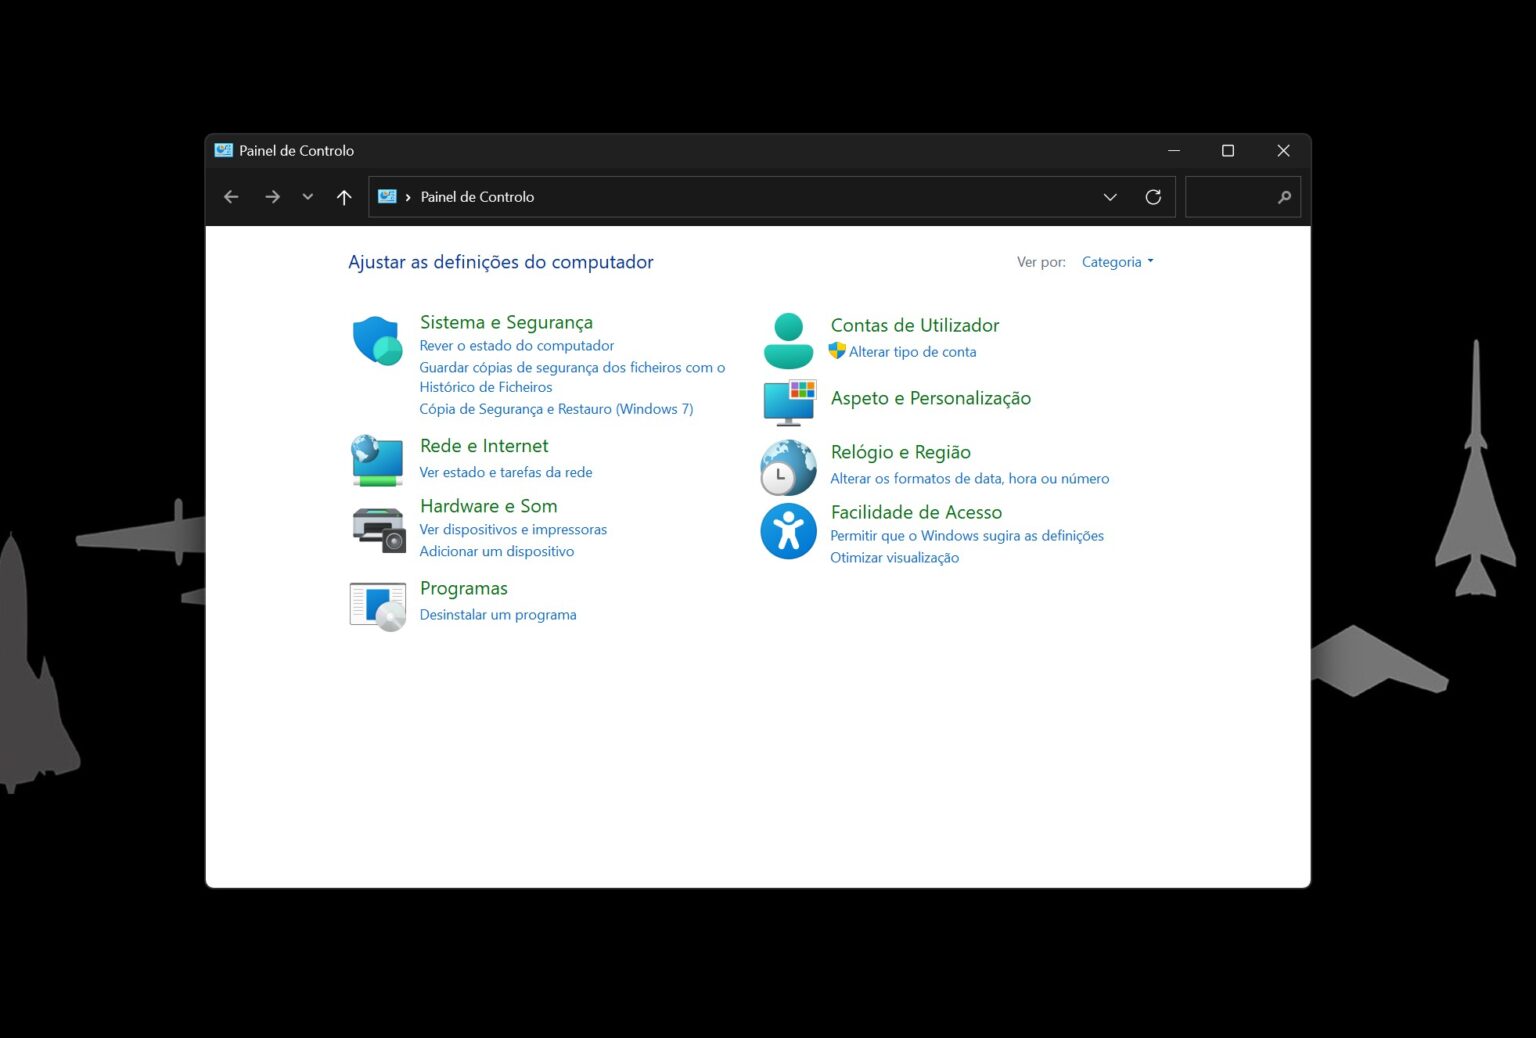Go forward with the right arrow
The height and width of the screenshot is (1038, 1536).
[272, 197]
